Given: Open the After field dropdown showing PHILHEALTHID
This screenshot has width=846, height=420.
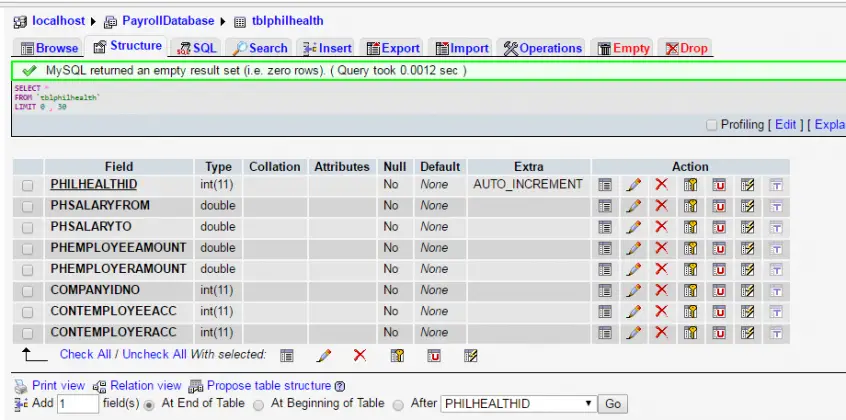Looking at the screenshot, I should [517, 404].
